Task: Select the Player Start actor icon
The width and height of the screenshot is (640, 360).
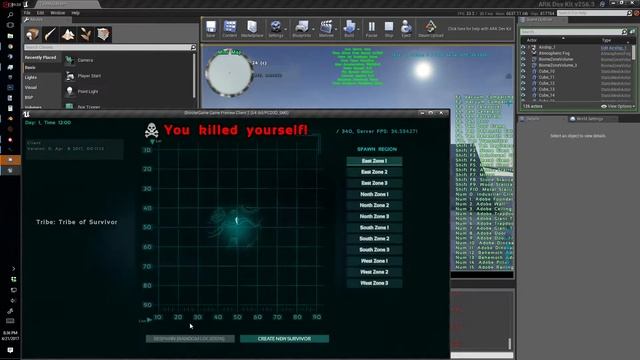Action: (70, 76)
